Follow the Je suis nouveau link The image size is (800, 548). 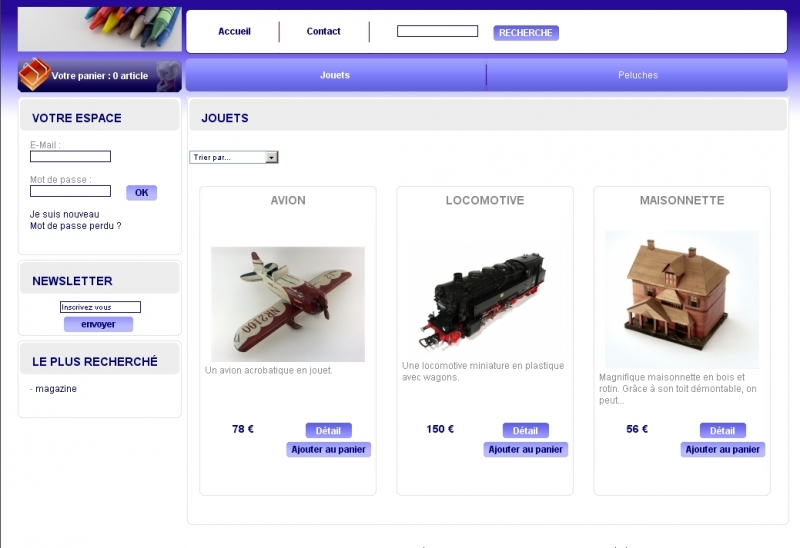pyautogui.click(x=64, y=214)
